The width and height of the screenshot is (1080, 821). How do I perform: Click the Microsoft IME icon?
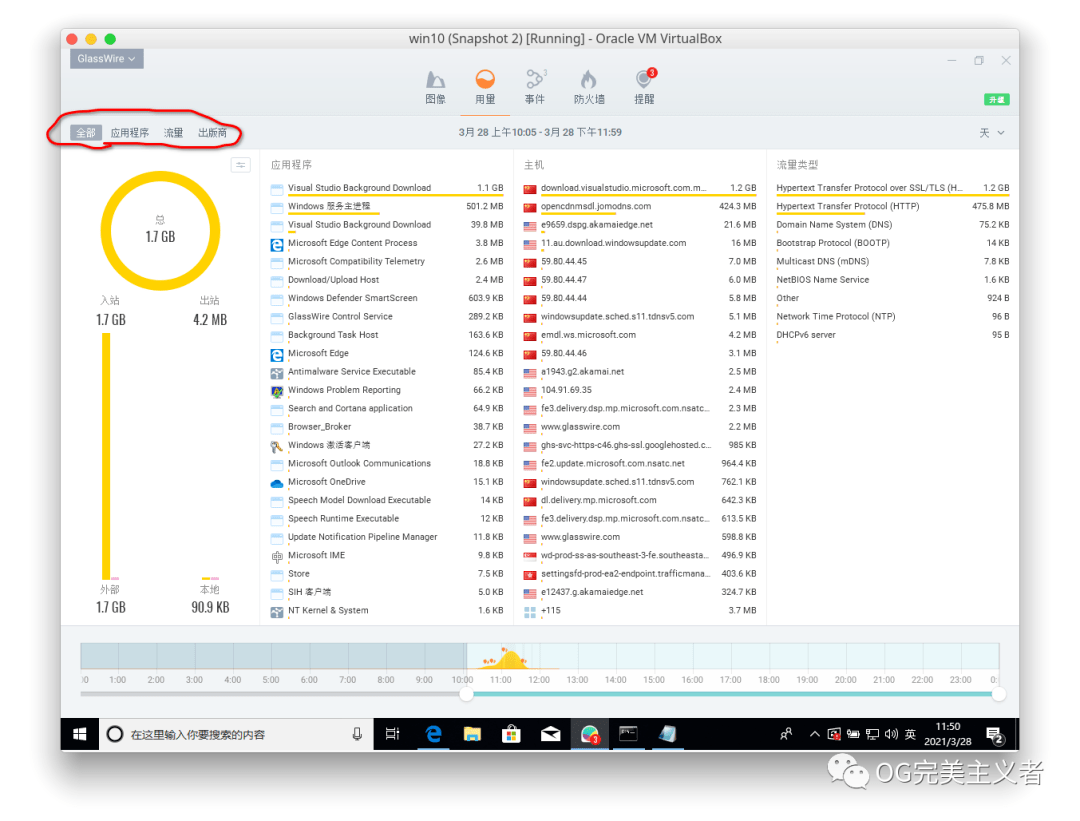pos(277,556)
